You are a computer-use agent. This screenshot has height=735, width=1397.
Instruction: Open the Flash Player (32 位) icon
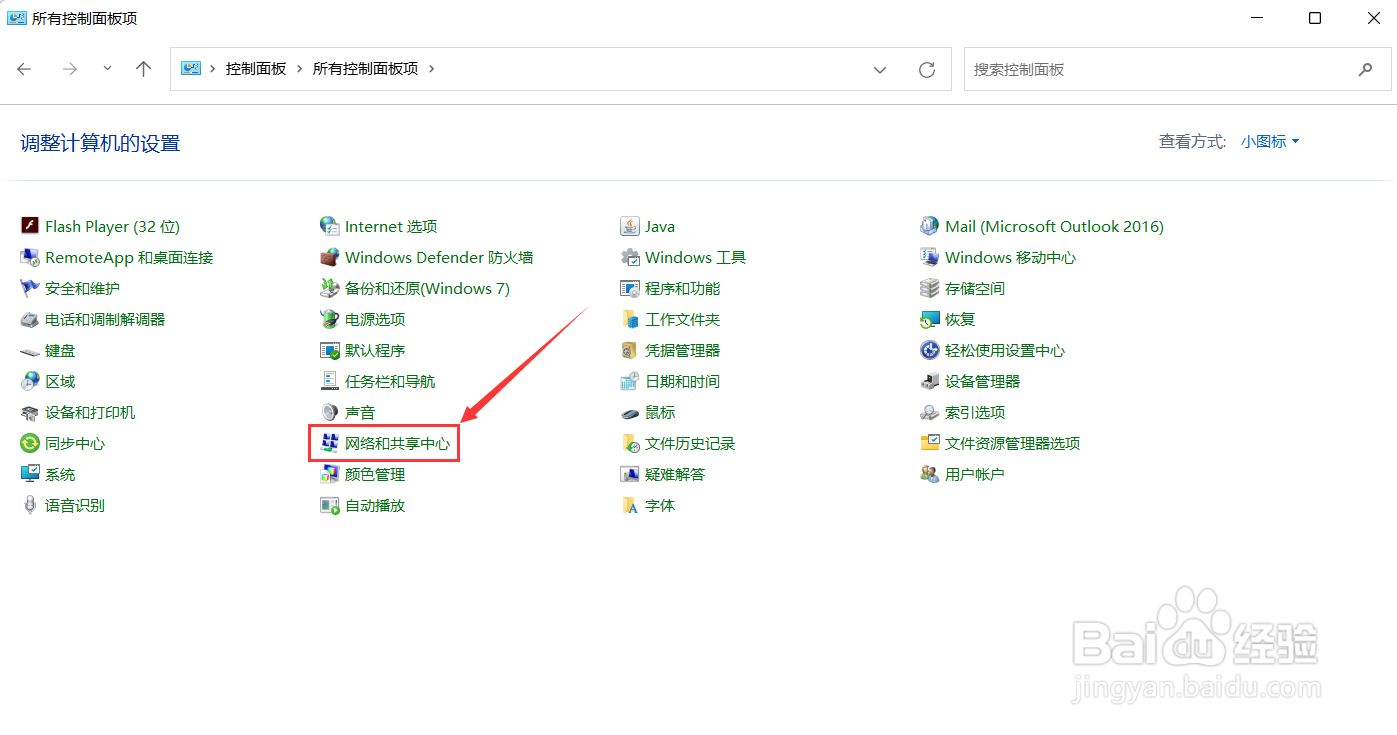point(30,227)
